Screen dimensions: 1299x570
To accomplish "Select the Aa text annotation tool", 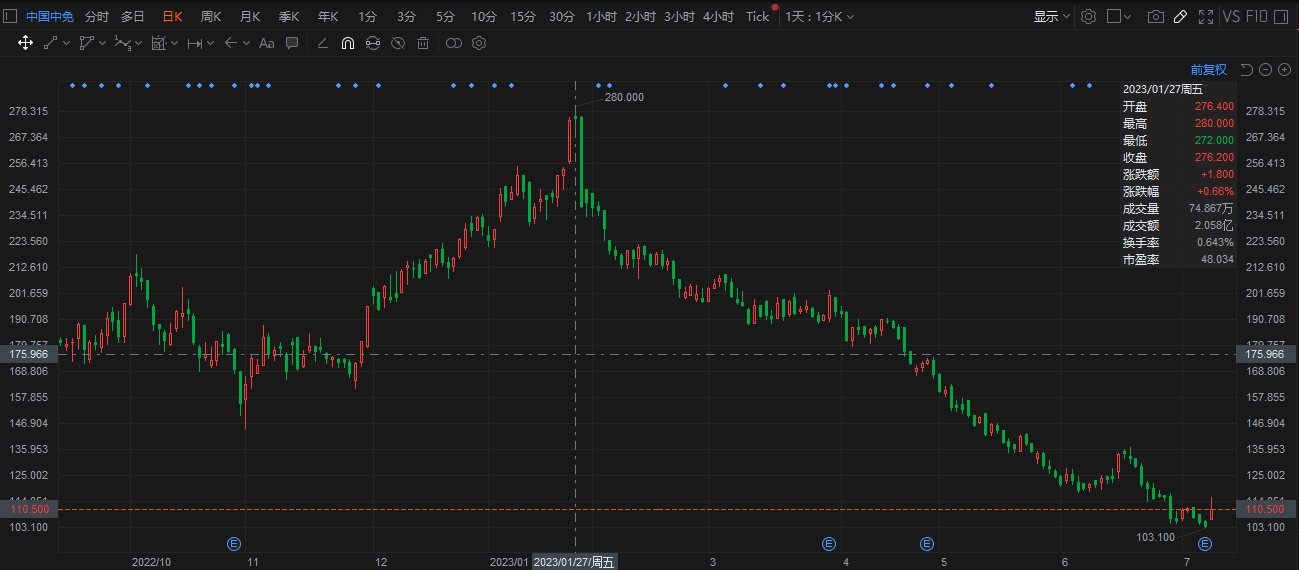I will pos(266,43).
